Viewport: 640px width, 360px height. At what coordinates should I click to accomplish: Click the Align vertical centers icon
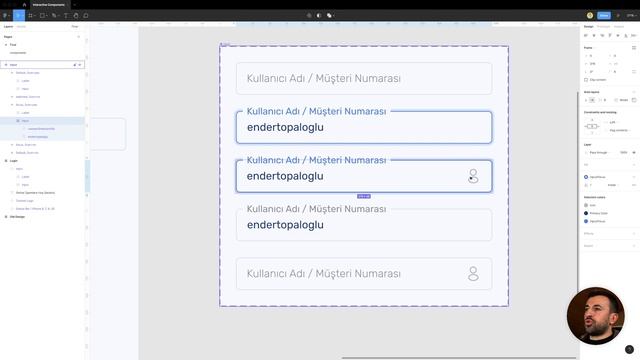point(618,36)
